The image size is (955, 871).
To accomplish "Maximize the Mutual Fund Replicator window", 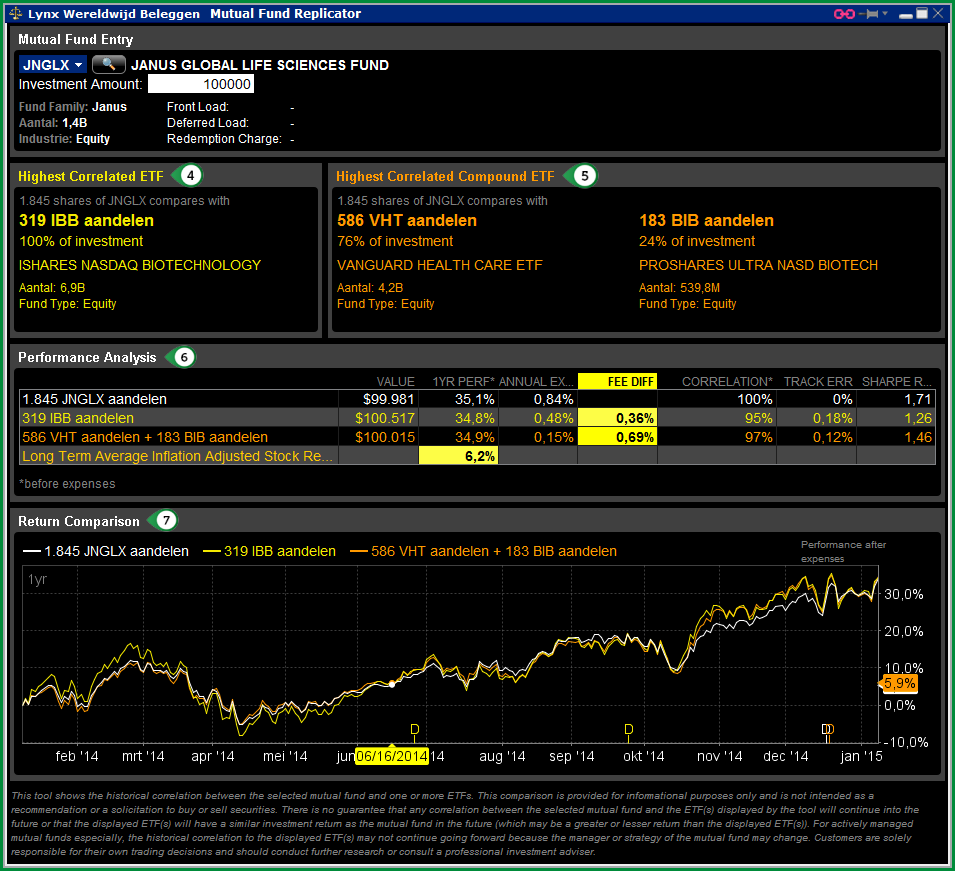I will 922,13.
